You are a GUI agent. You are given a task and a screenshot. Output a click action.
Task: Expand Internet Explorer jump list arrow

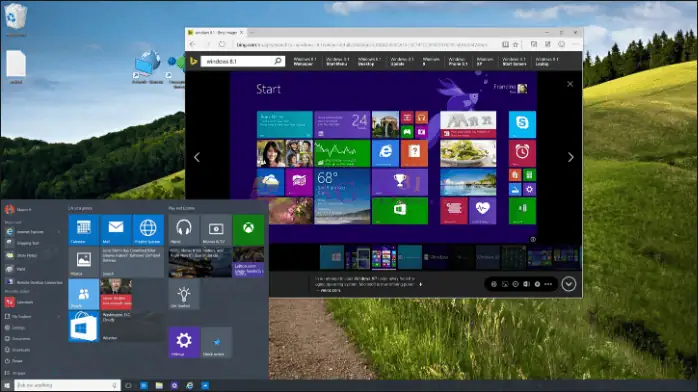point(59,231)
